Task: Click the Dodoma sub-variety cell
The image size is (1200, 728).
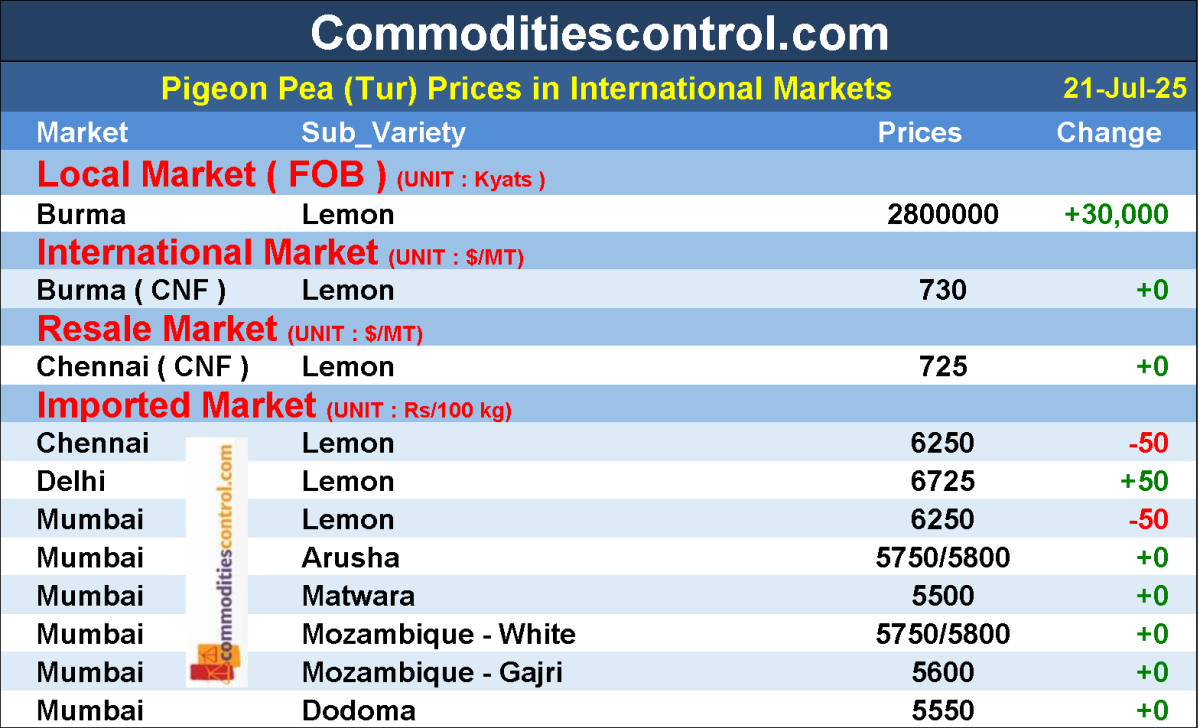Action: click(358, 711)
